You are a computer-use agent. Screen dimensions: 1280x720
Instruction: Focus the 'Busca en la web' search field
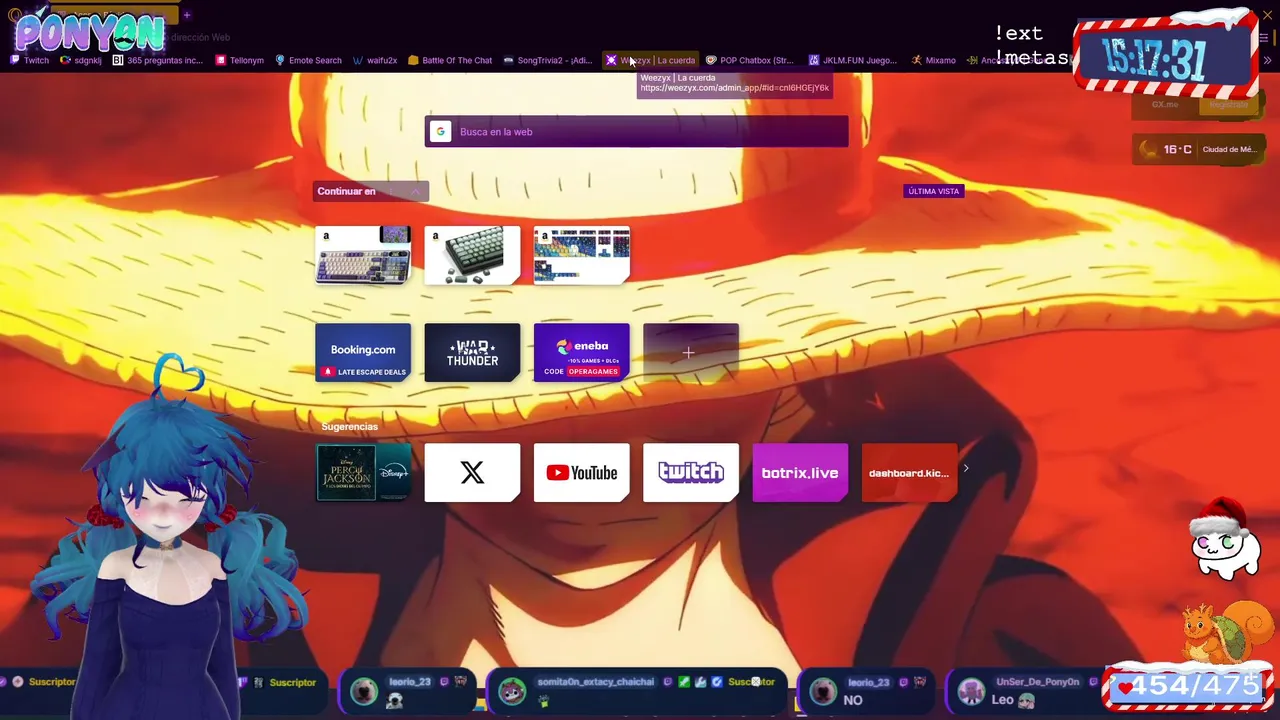click(636, 132)
